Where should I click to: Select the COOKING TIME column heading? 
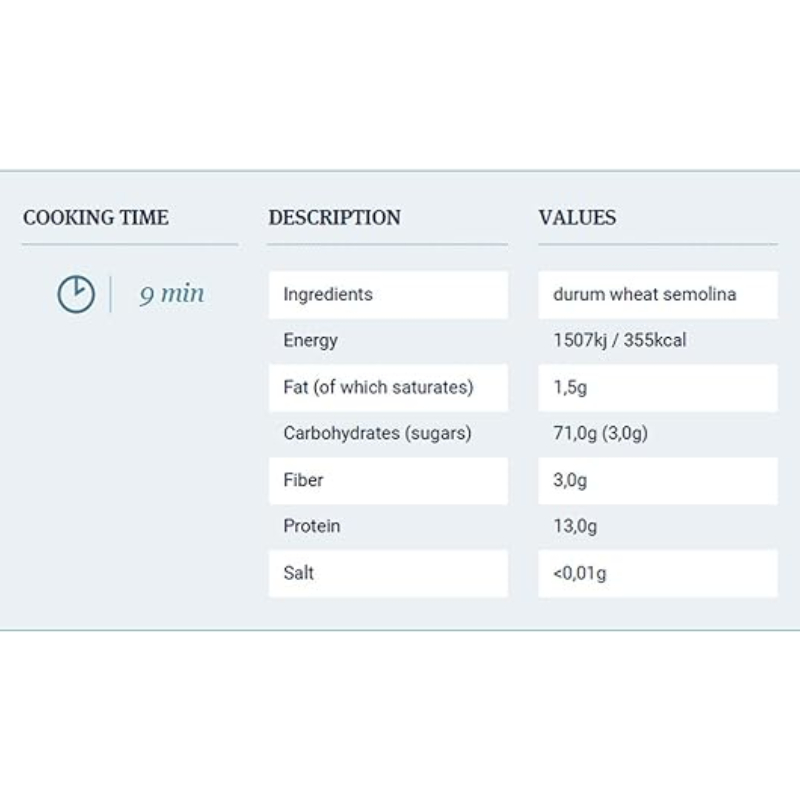click(96, 217)
